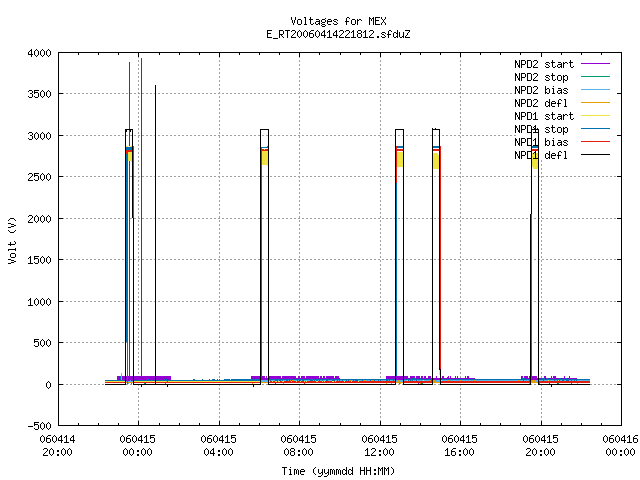Screen dimensions: 640x480
Task: Click the -500 y-axis tick label
Action: tap(39, 426)
